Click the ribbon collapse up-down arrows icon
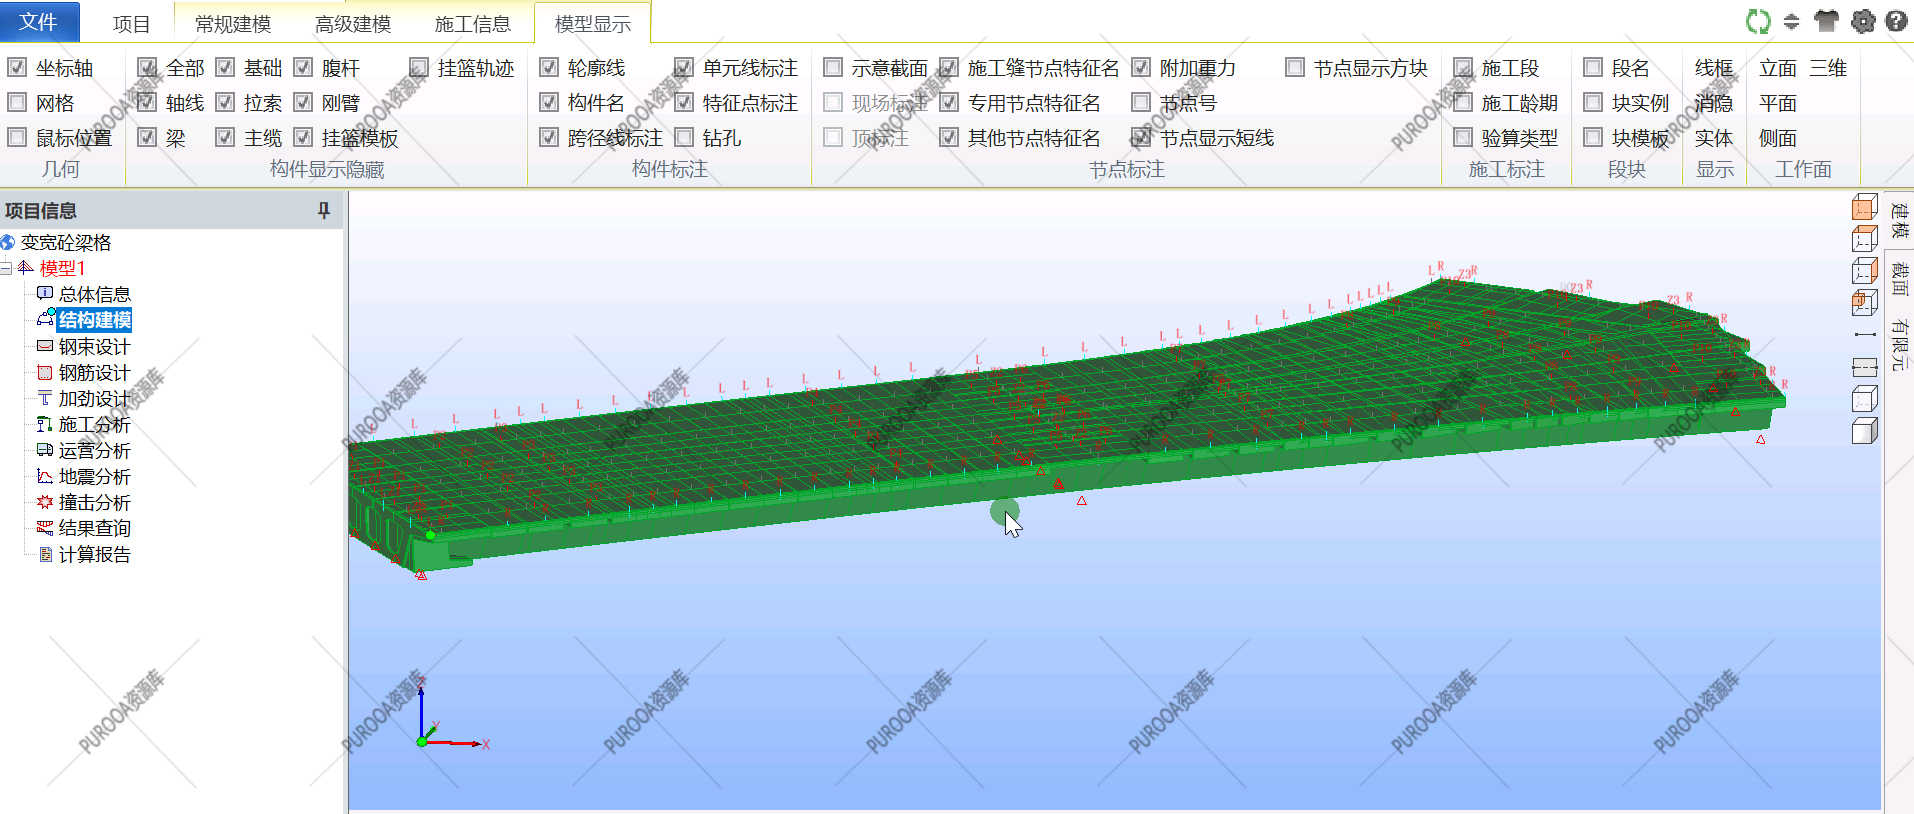Viewport: 1914px width, 814px height. [x=1792, y=21]
